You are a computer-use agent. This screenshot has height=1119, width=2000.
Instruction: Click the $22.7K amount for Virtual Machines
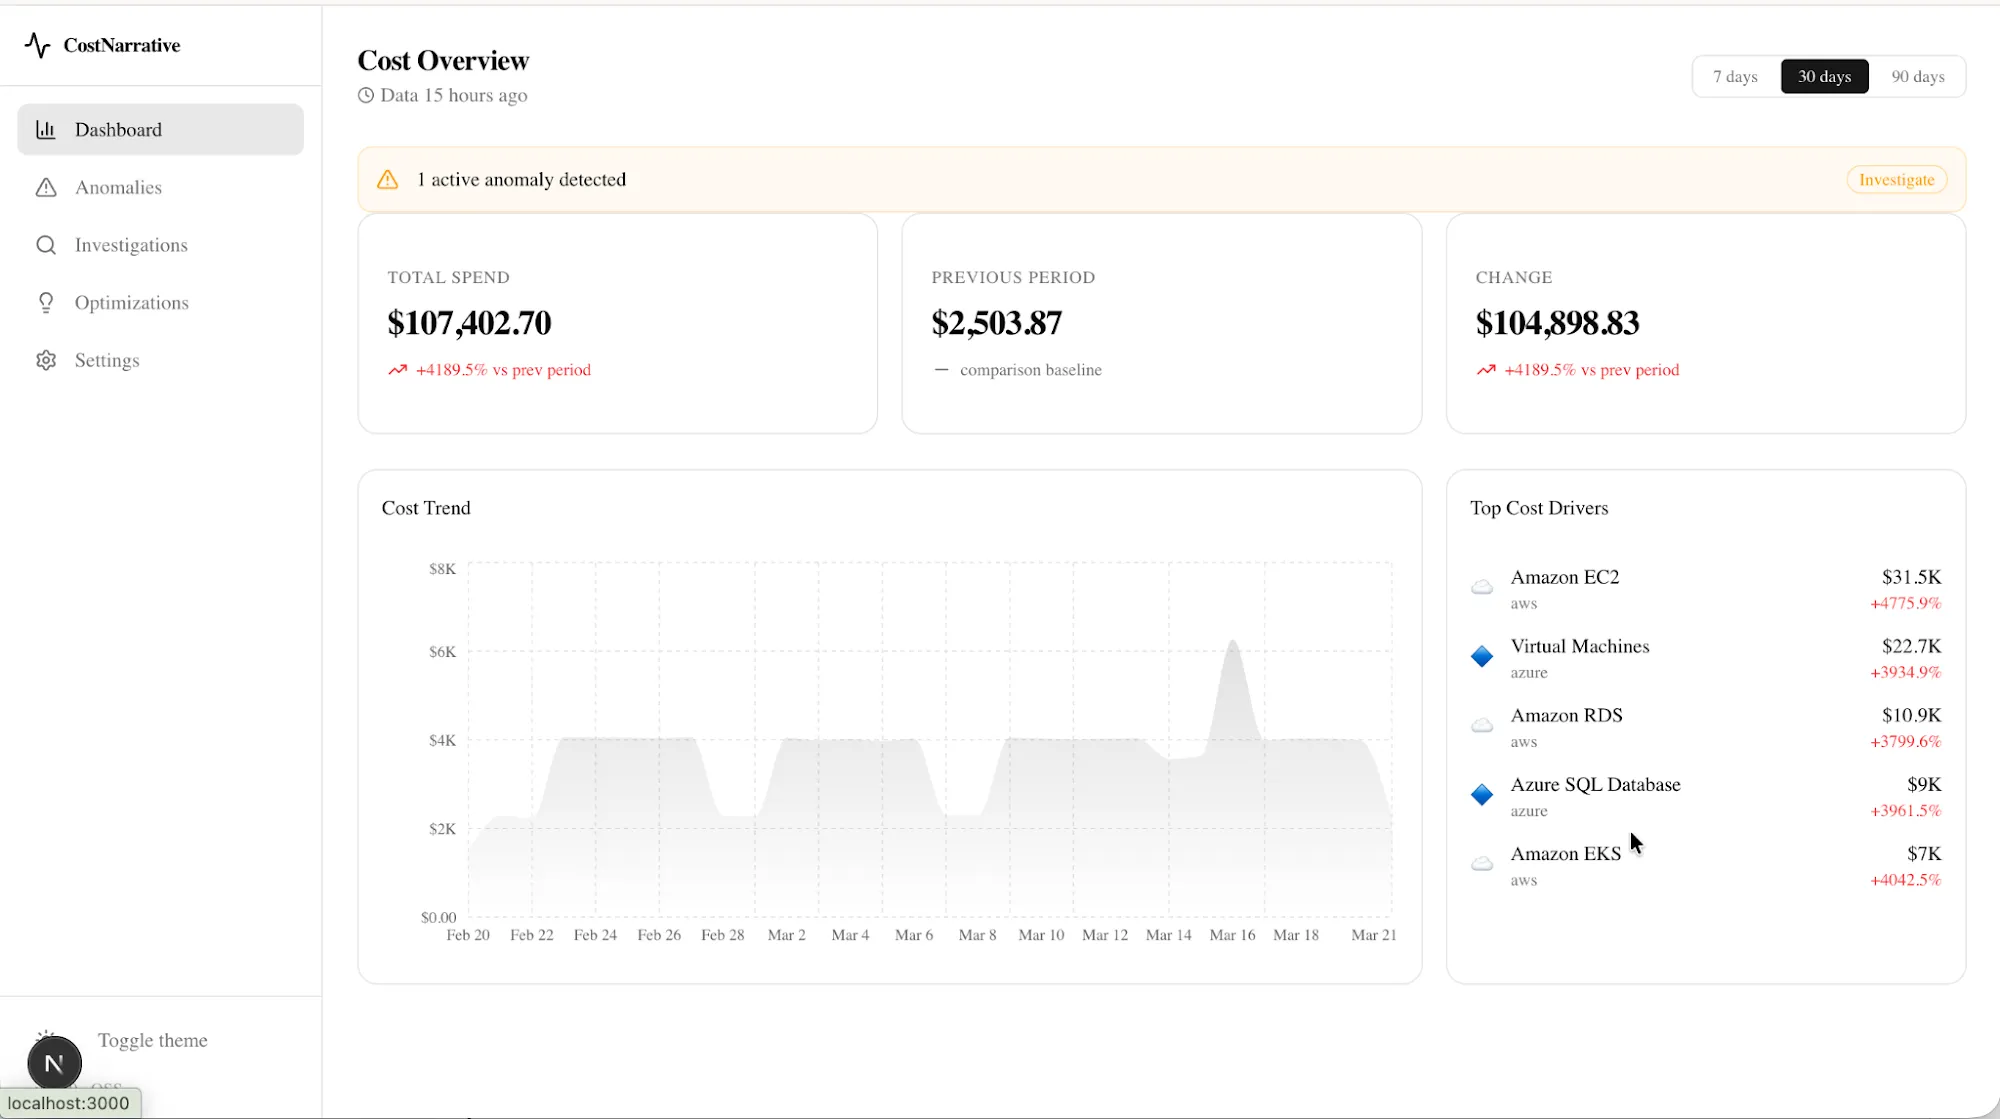coord(1911,646)
